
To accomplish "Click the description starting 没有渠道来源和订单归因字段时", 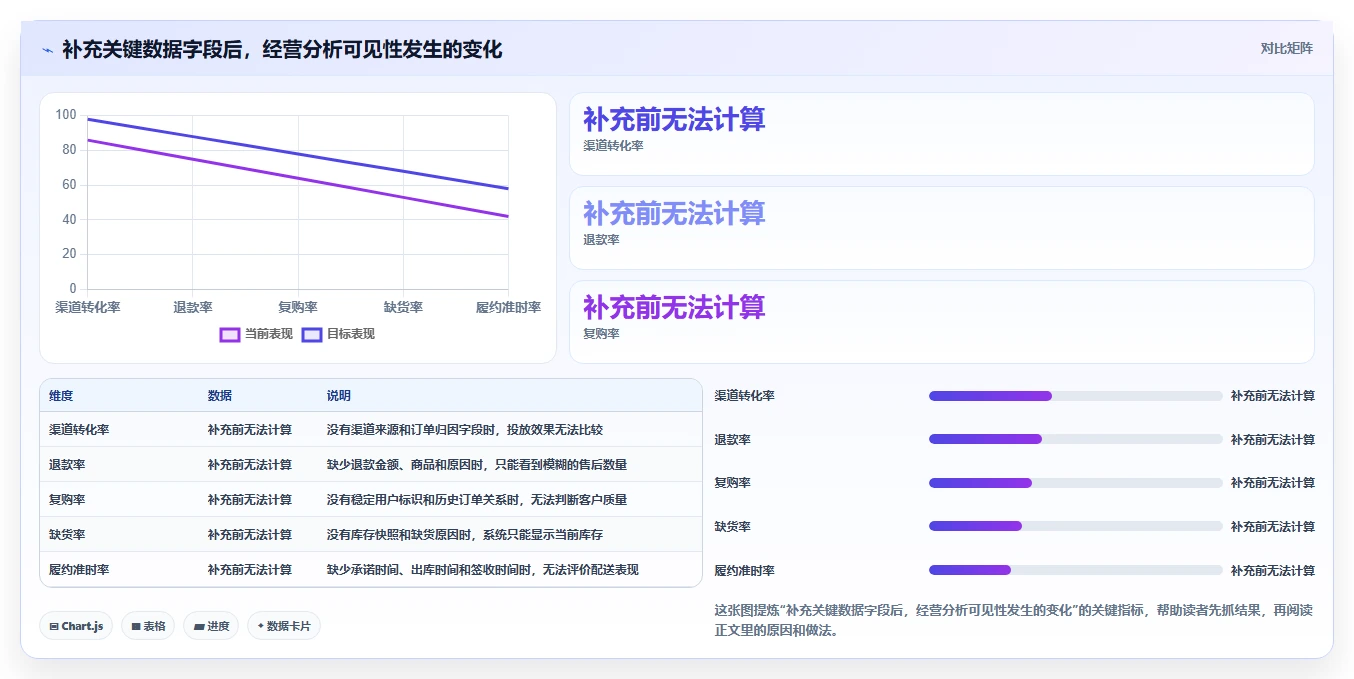I will coord(465,430).
